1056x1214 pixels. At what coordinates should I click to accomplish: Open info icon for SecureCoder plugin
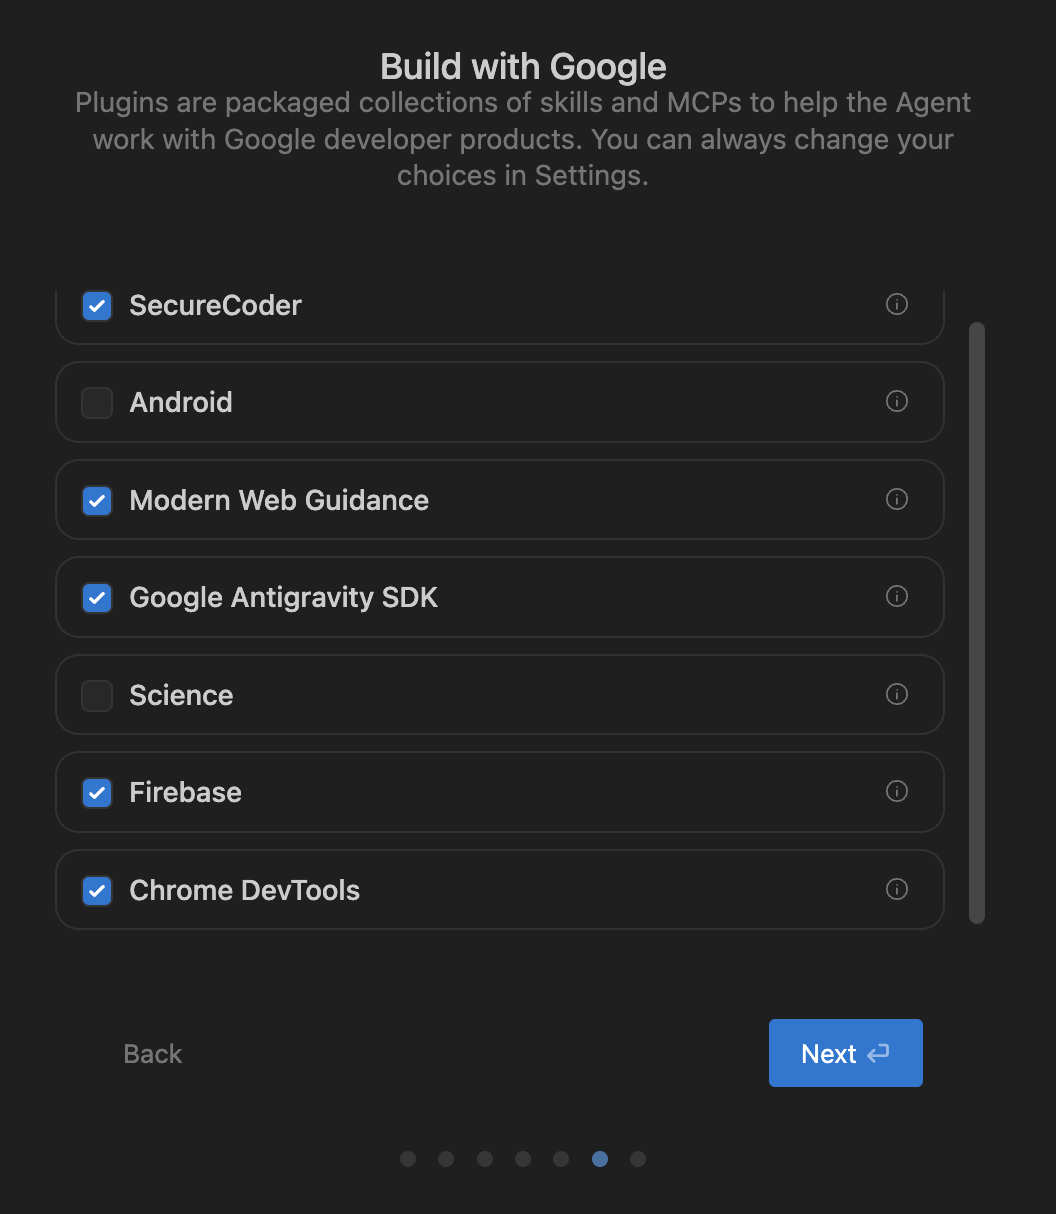tap(897, 304)
